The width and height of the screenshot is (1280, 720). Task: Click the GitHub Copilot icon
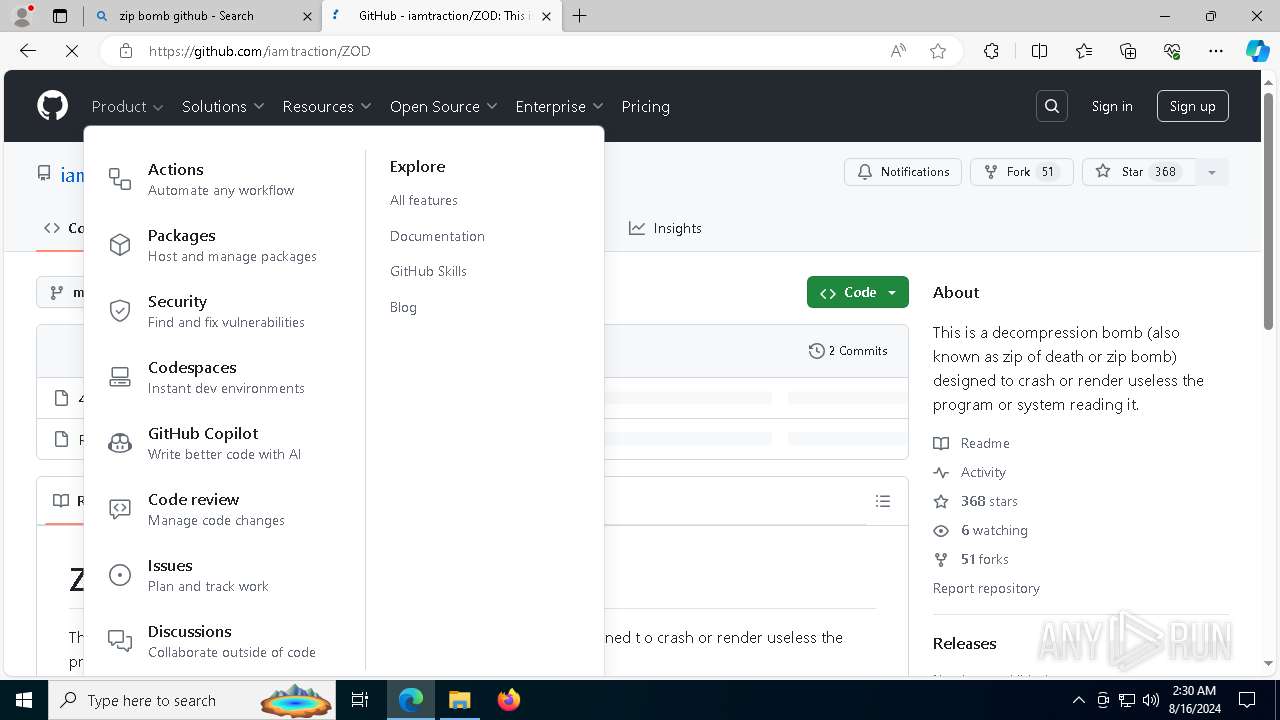click(x=120, y=443)
